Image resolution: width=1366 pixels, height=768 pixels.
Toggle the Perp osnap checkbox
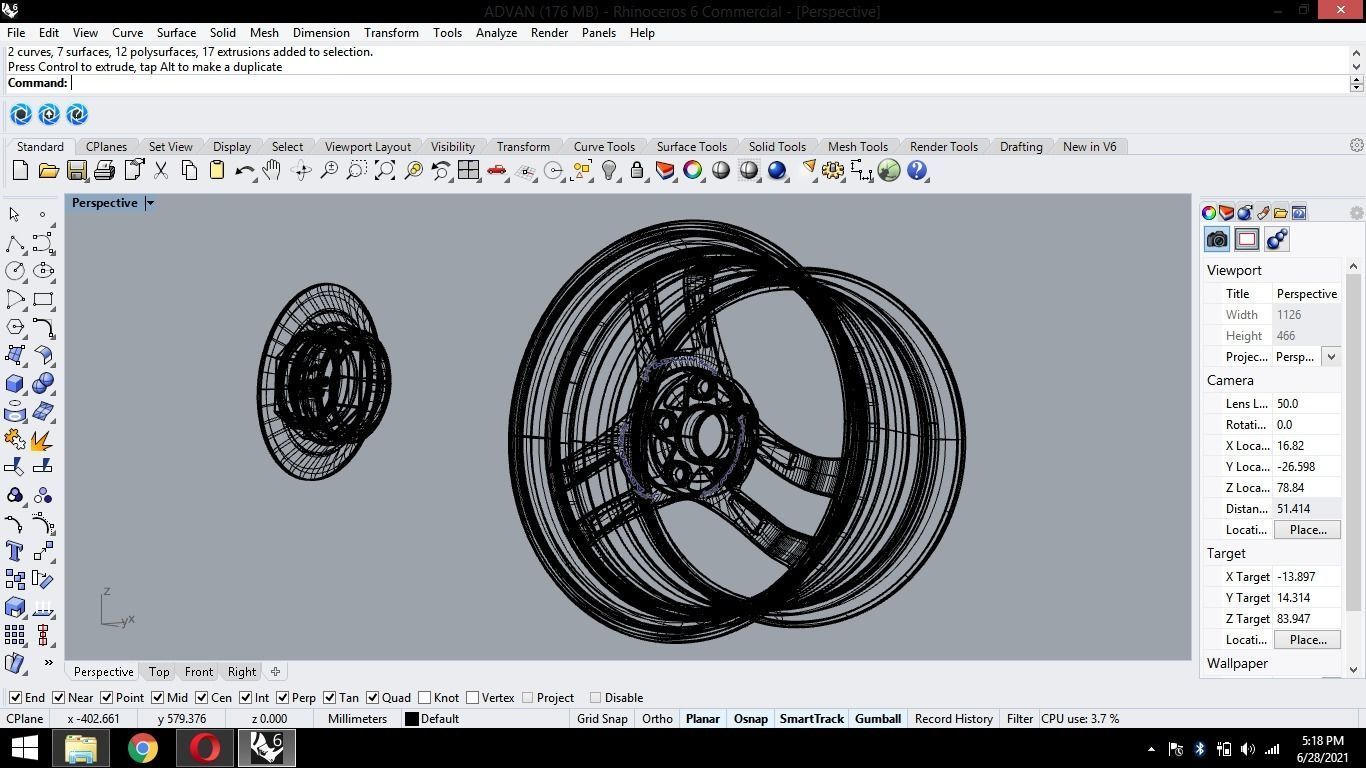pos(282,698)
